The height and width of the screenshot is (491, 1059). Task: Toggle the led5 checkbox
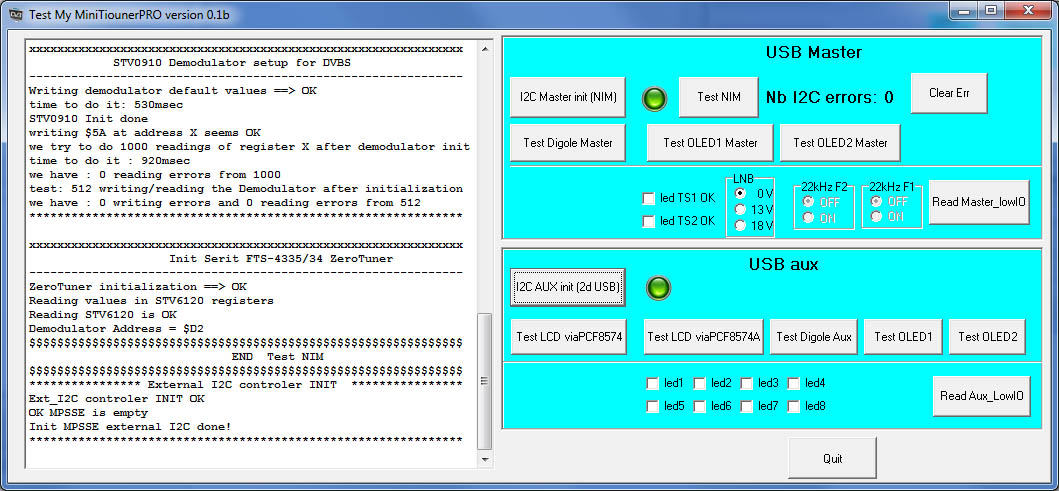click(652, 407)
